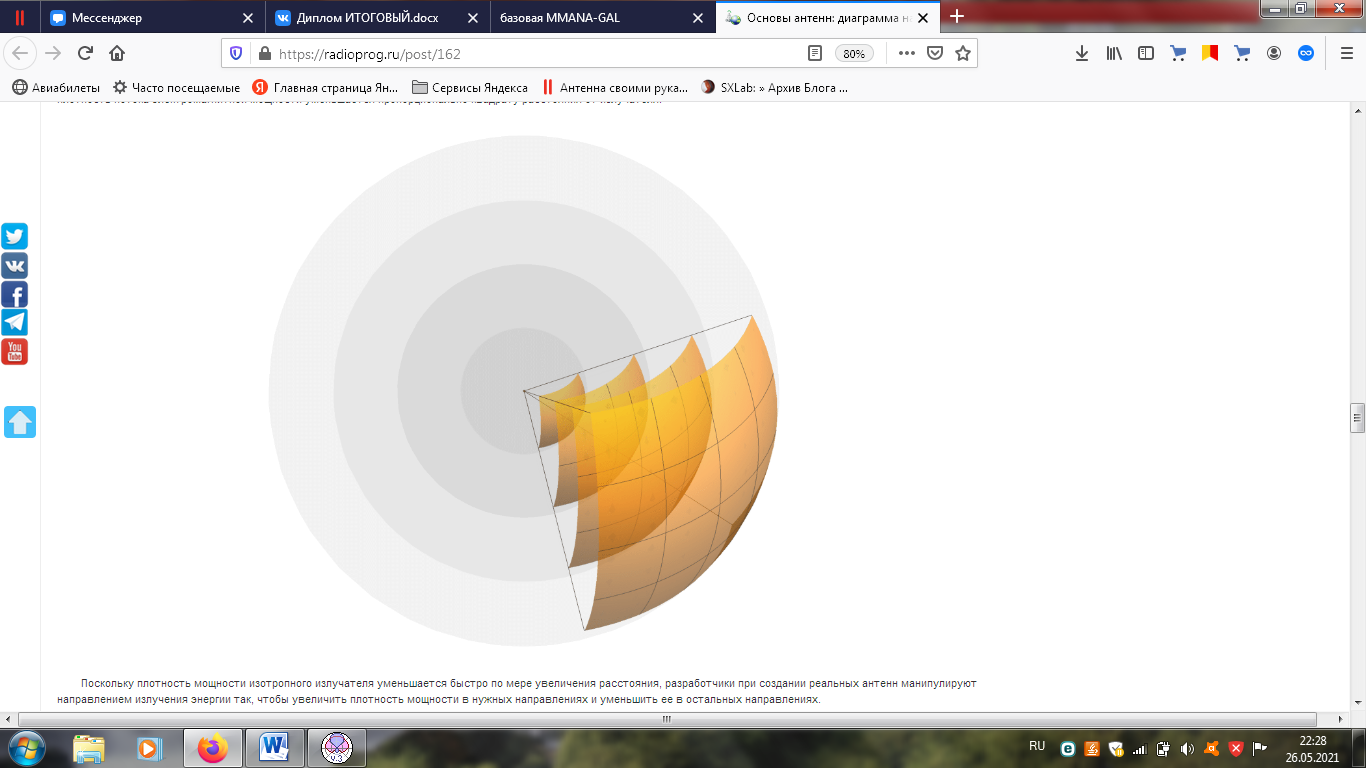
Task: Select the Firefox taskbar button
Action: pos(212,748)
